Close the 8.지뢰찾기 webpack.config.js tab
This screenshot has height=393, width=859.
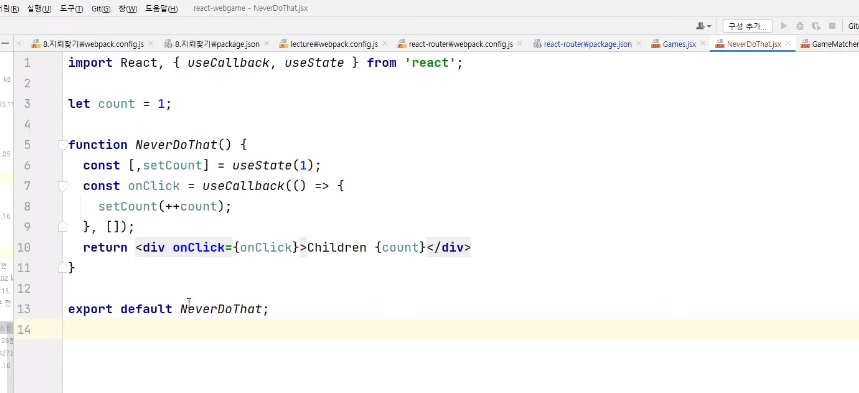(x=152, y=44)
